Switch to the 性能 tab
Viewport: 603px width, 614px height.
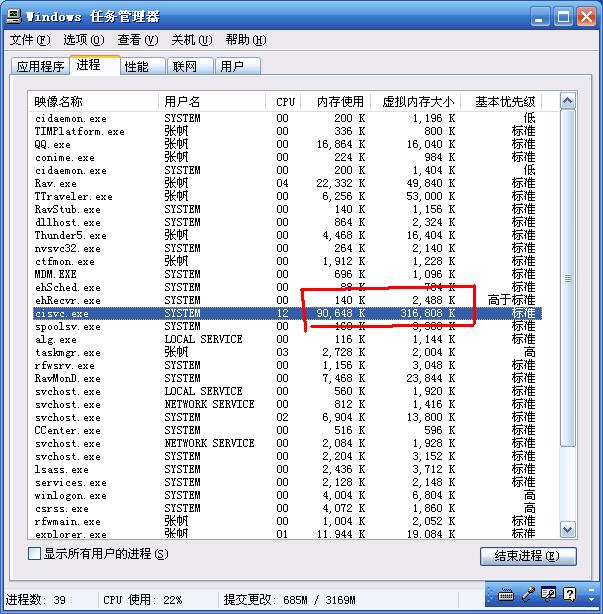(143, 66)
